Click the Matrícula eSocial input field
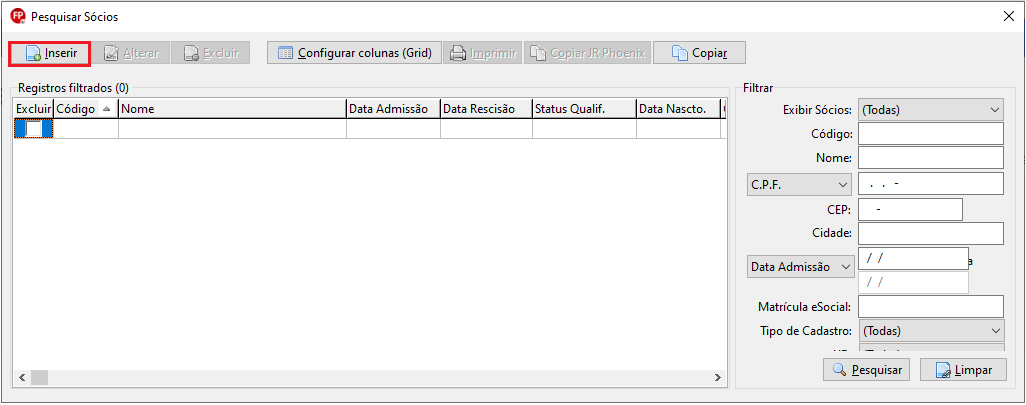The height and width of the screenshot is (405, 1026). [x=930, y=306]
